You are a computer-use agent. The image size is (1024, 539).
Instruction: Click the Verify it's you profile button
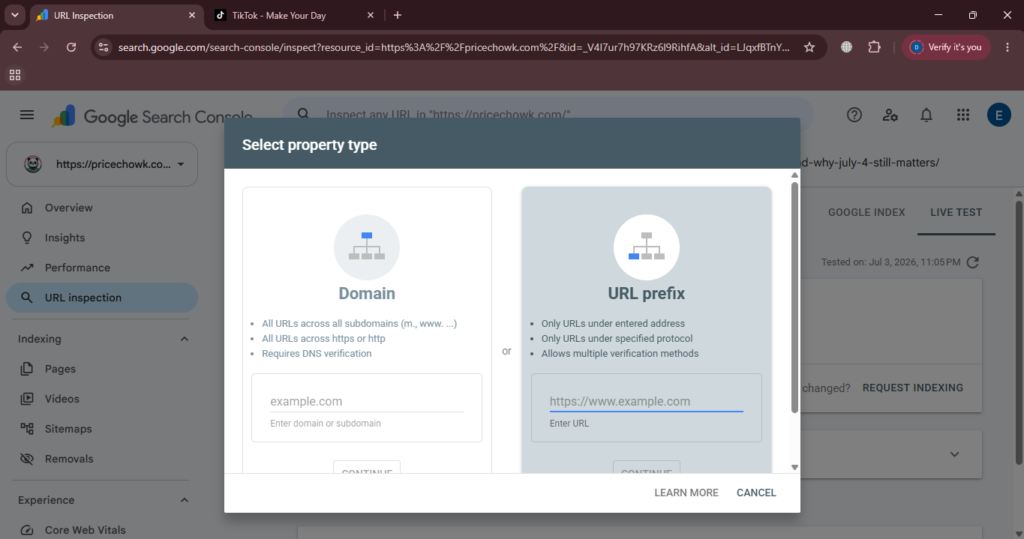tap(946, 47)
